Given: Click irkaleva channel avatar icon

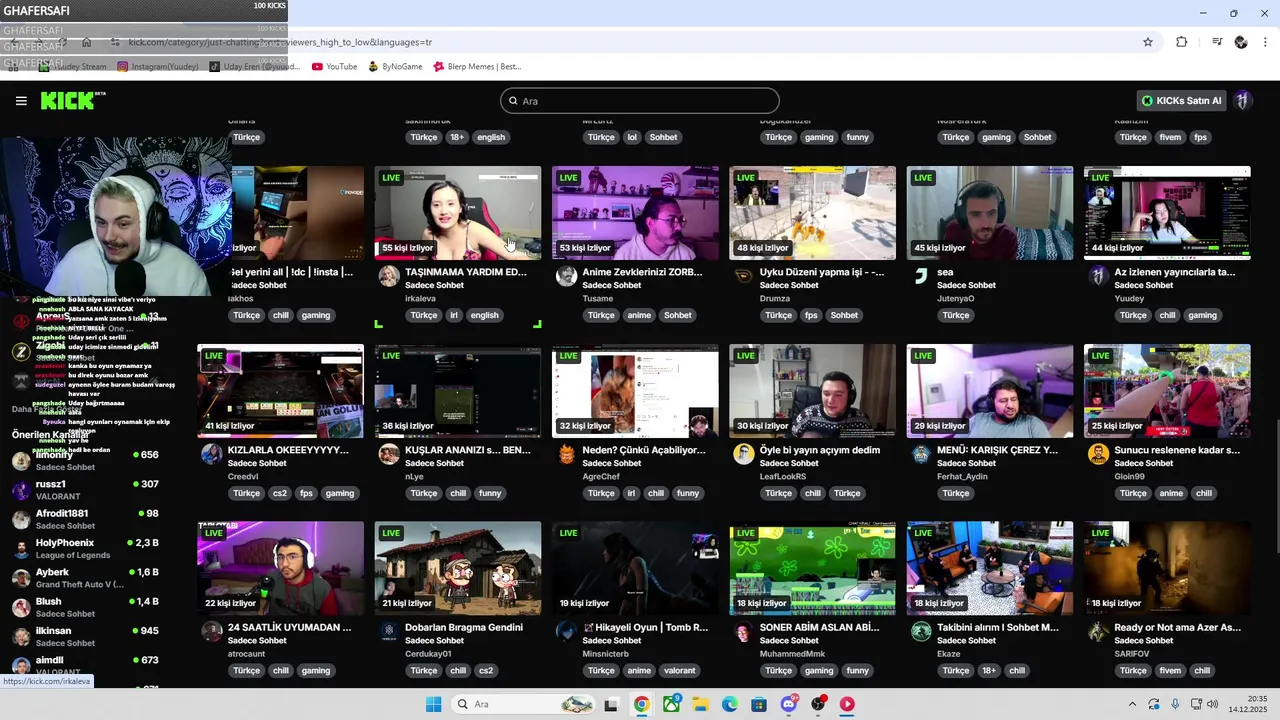Looking at the screenshot, I should pyautogui.click(x=389, y=277).
